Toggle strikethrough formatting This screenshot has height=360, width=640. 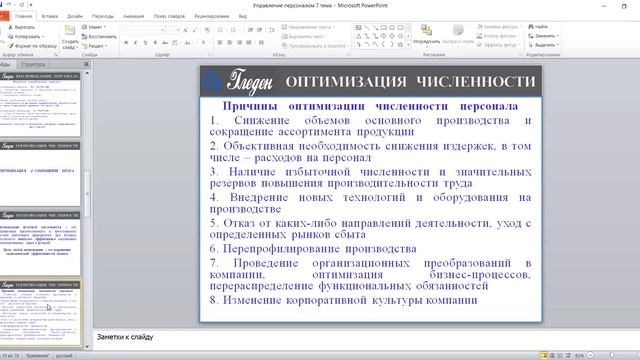165,42
